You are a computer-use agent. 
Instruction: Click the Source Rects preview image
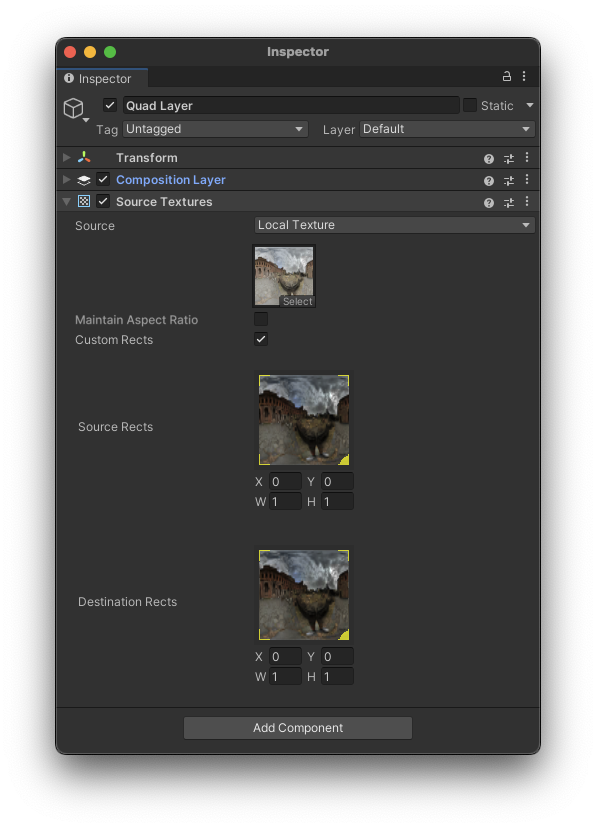coord(304,420)
